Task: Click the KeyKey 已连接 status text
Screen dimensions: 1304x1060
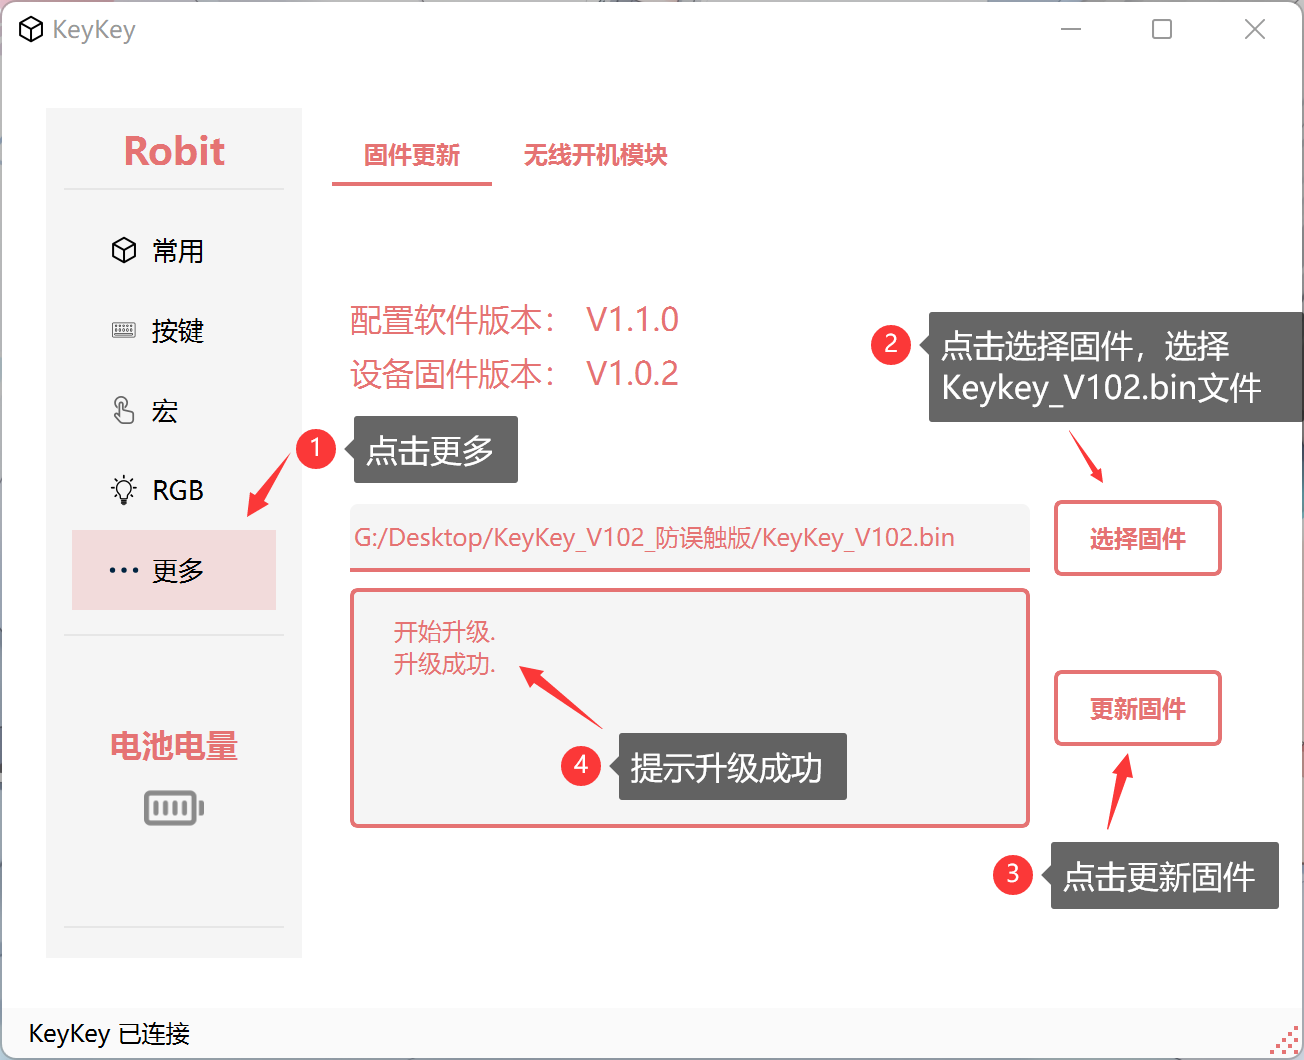Action: pyautogui.click(x=110, y=1033)
